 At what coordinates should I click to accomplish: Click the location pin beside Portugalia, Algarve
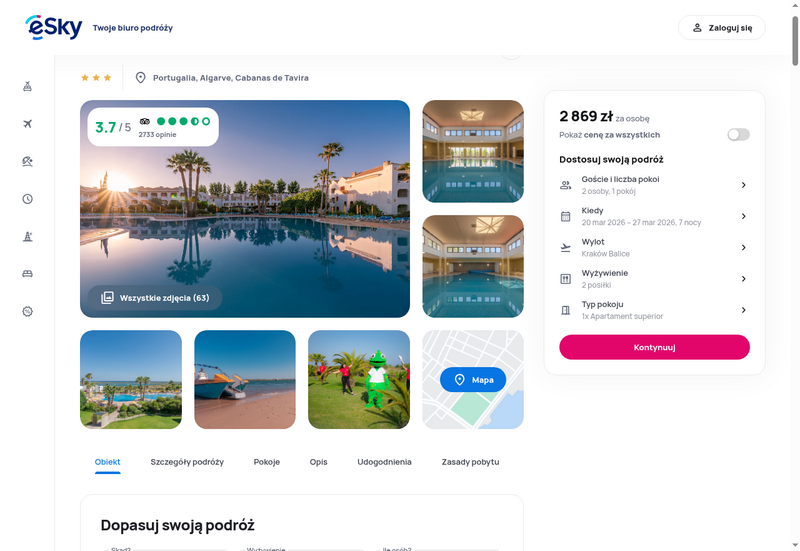[x=140, y=78]
